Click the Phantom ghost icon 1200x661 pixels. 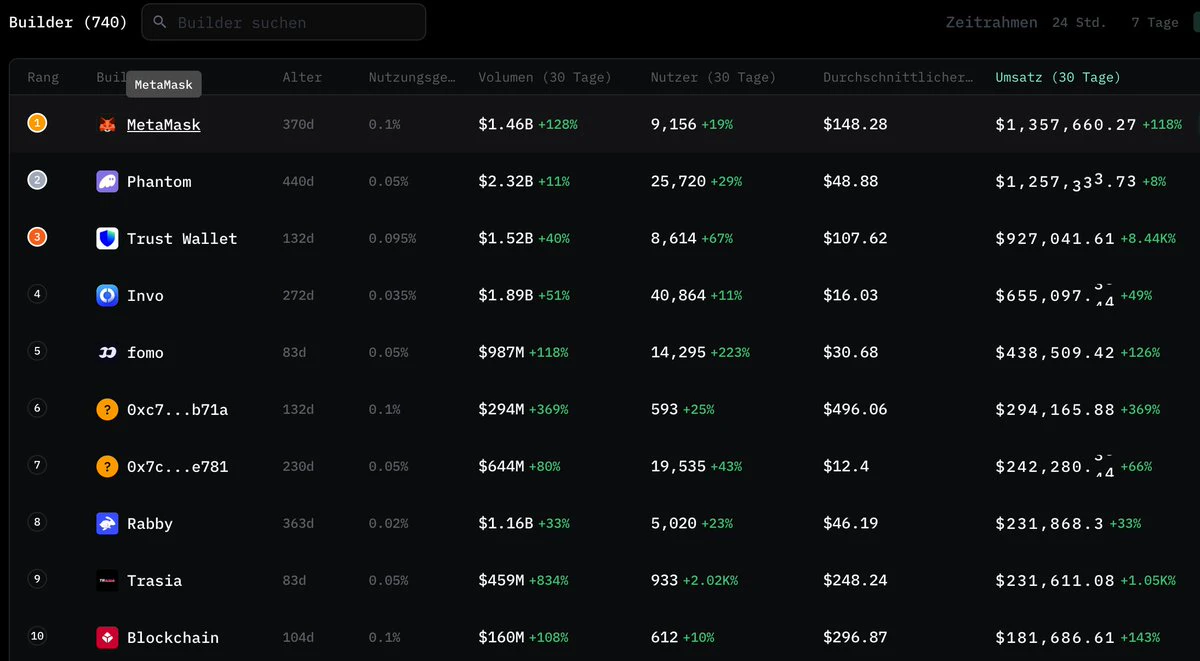(x=107, y=181)
